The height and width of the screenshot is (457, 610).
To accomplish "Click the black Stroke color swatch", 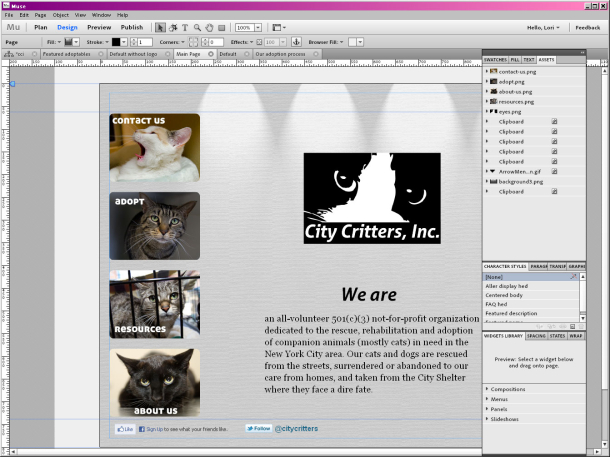I will pyautogui.click(x=116, y=42).
